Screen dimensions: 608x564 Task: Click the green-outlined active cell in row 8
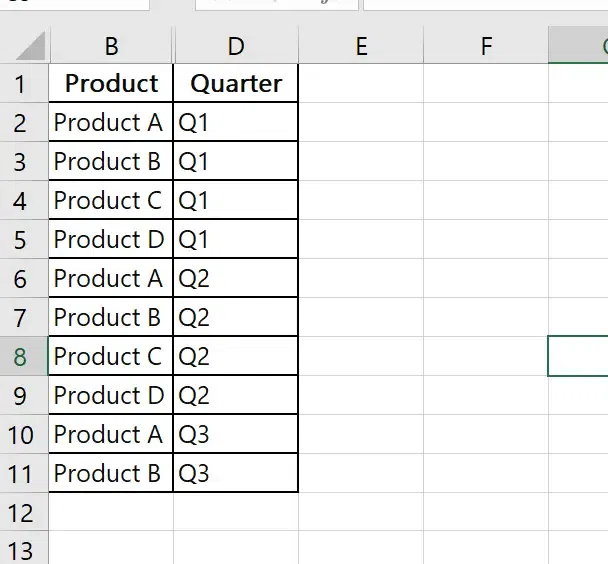tap(580, 357)
